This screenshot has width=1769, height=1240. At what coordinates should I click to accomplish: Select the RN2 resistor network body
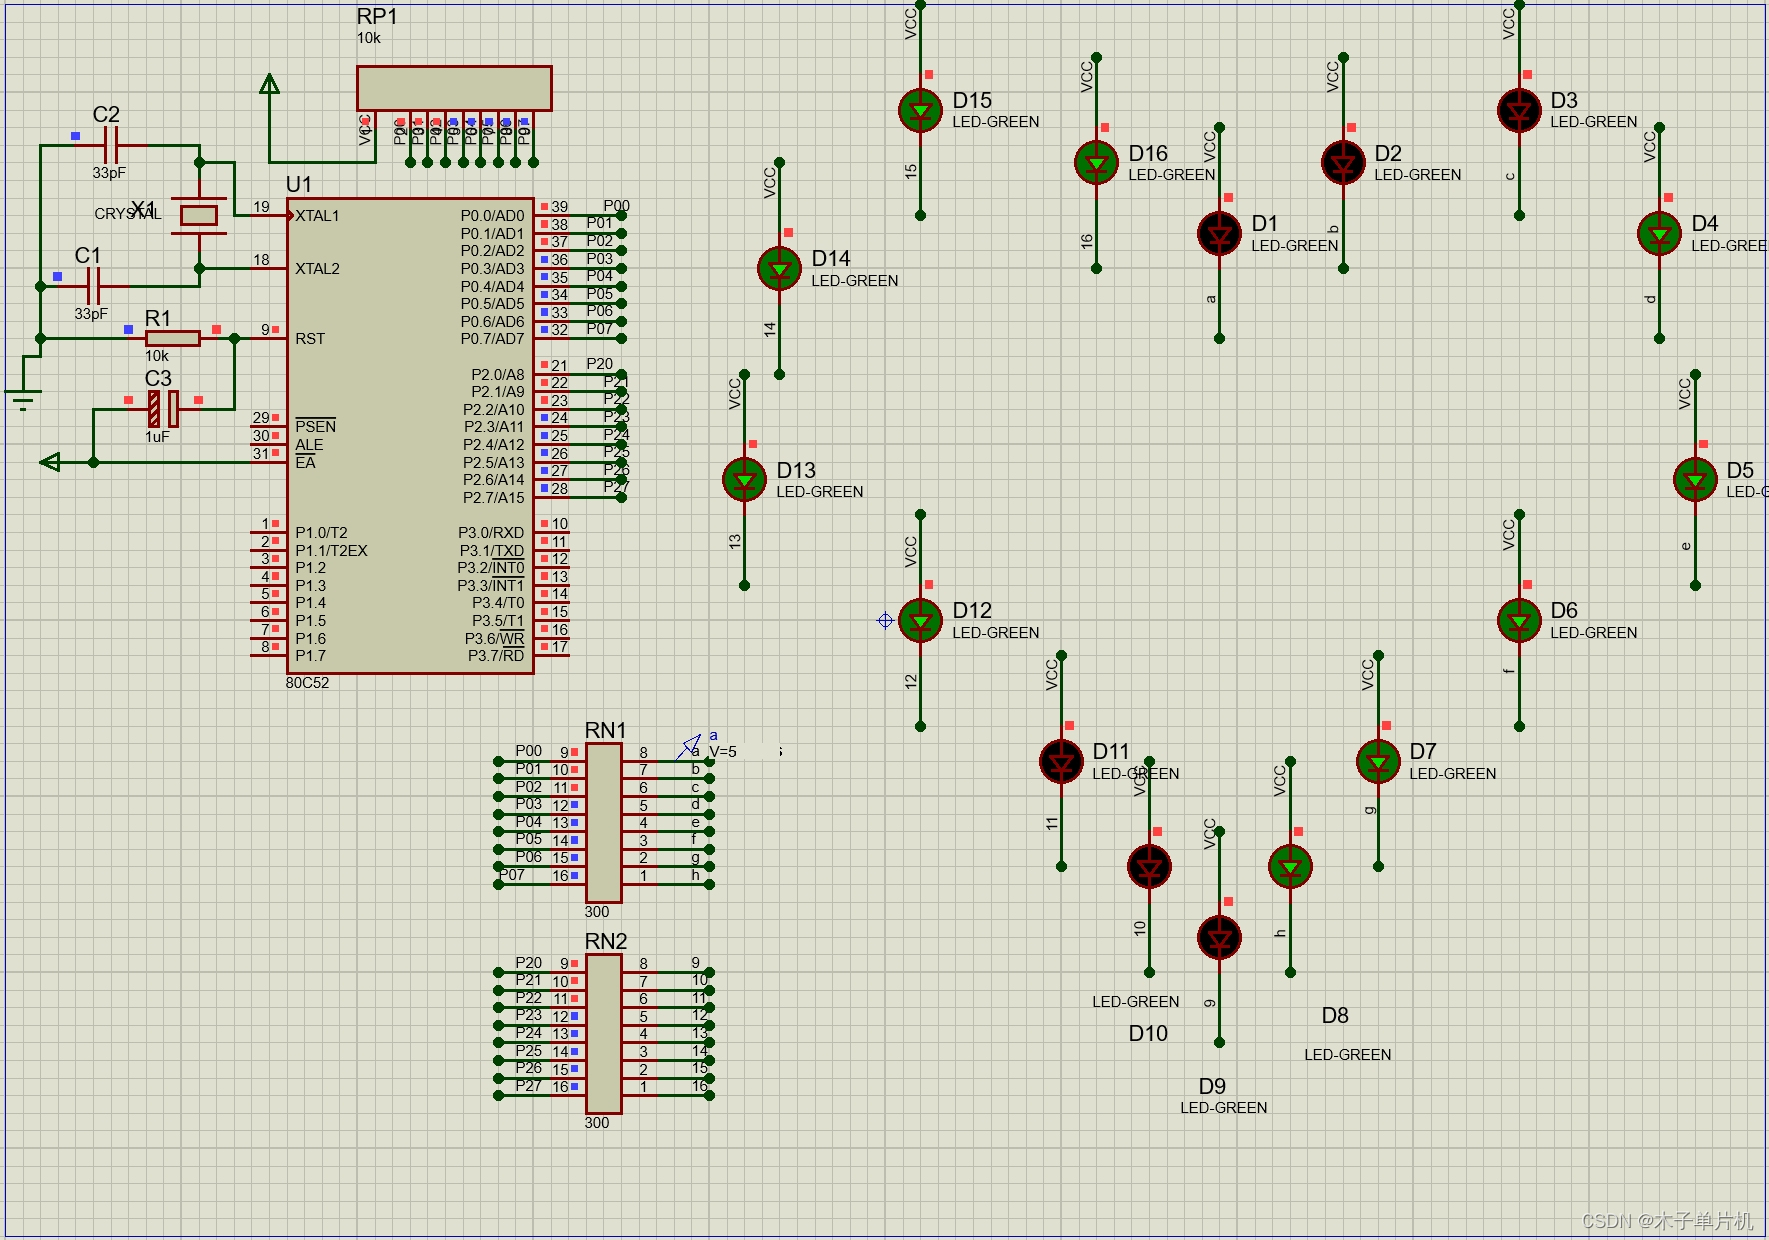[x=604, y=1034]
